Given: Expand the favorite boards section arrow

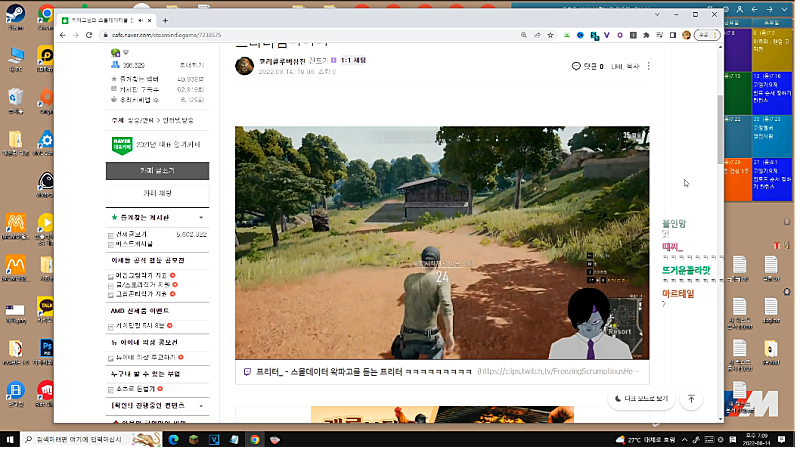Looking at the screenshot, I should pos(201,216).
